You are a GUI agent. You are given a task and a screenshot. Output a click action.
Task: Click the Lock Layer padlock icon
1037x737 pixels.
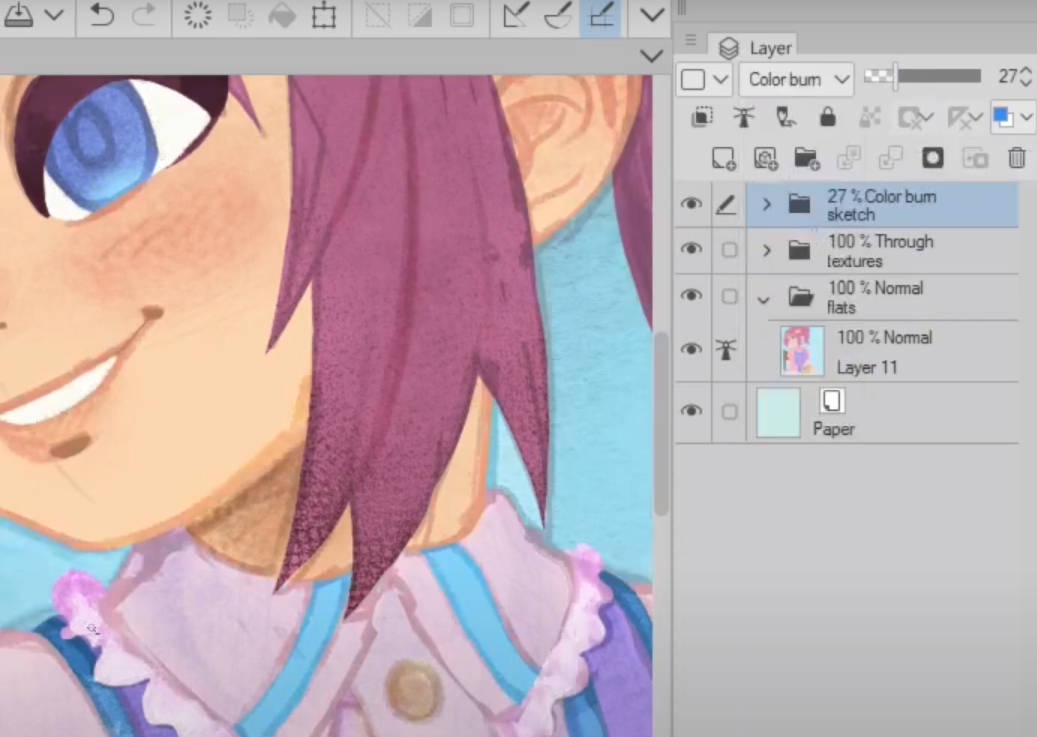827,118
